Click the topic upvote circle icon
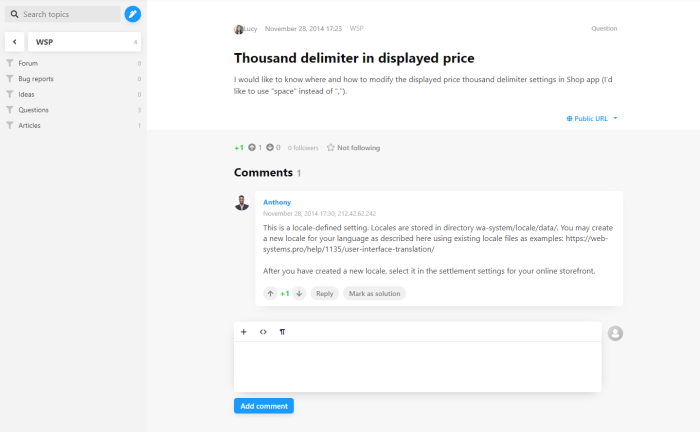 pyautogui.click(x=252, y=148)
